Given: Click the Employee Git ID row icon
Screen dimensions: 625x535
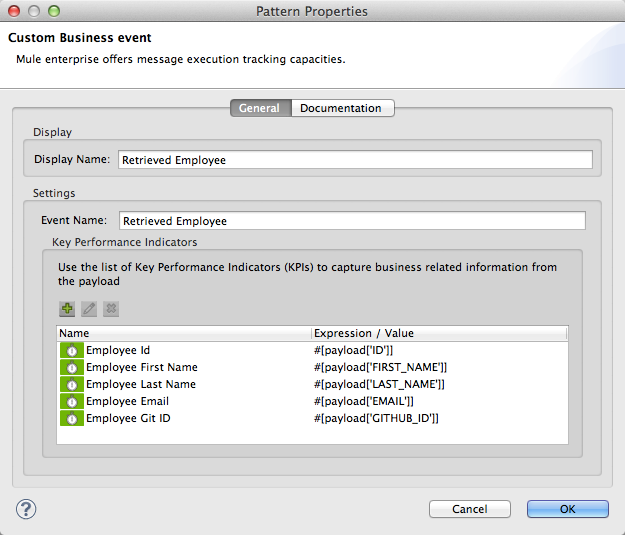Looking at the screenshot, I should point(72,418).
